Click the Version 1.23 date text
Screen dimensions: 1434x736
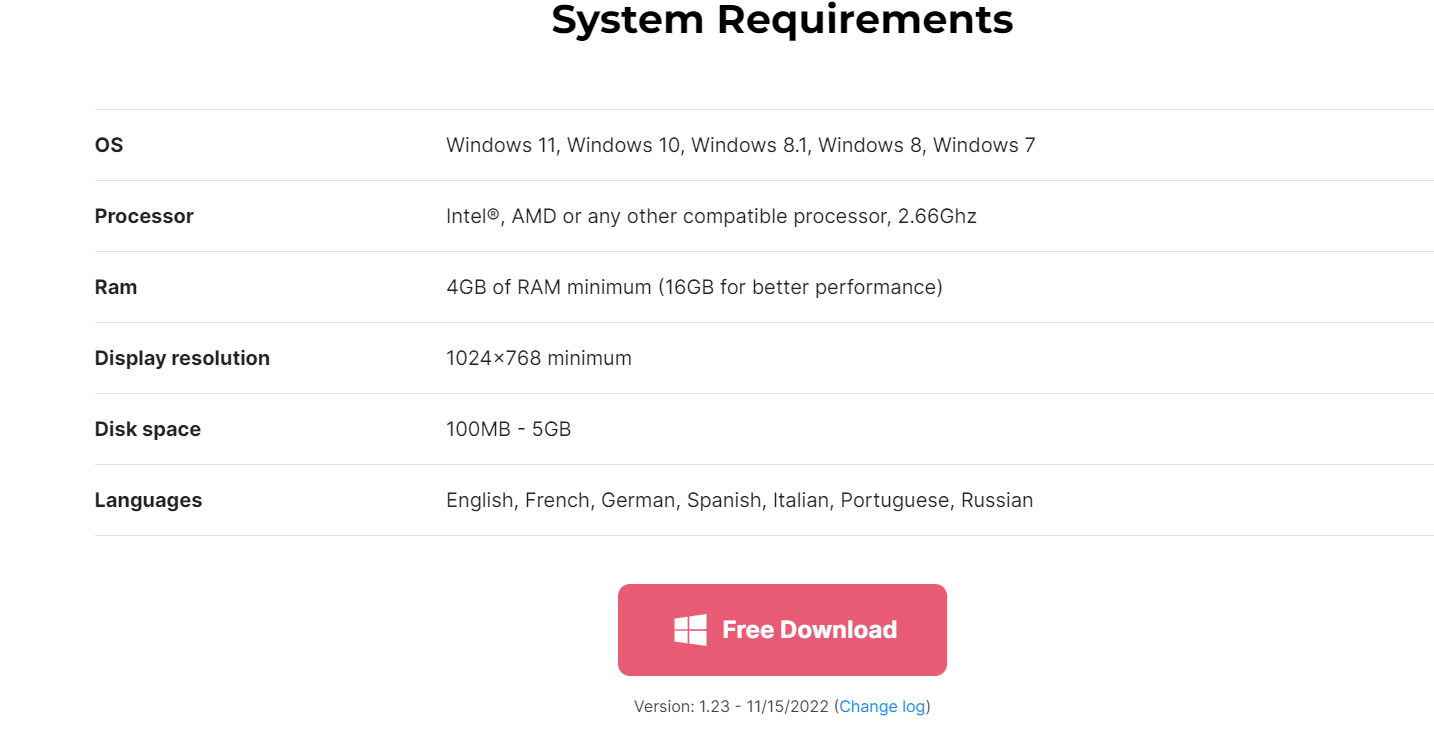pos(731,706)
